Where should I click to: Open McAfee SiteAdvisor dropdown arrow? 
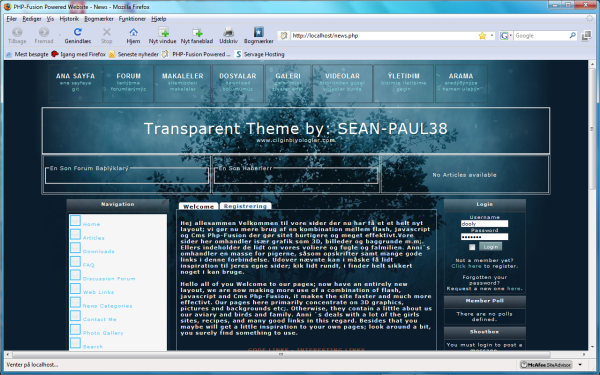pos(580,365)
